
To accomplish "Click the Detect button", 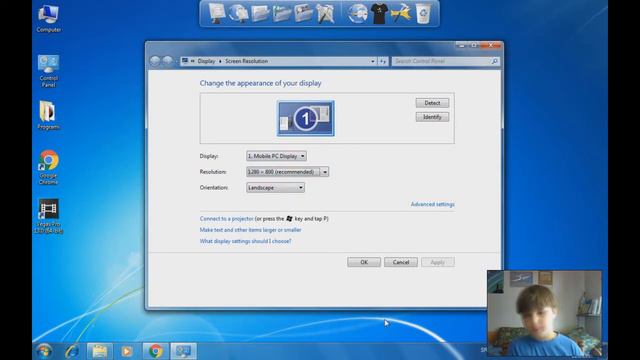I will [432, 103].
